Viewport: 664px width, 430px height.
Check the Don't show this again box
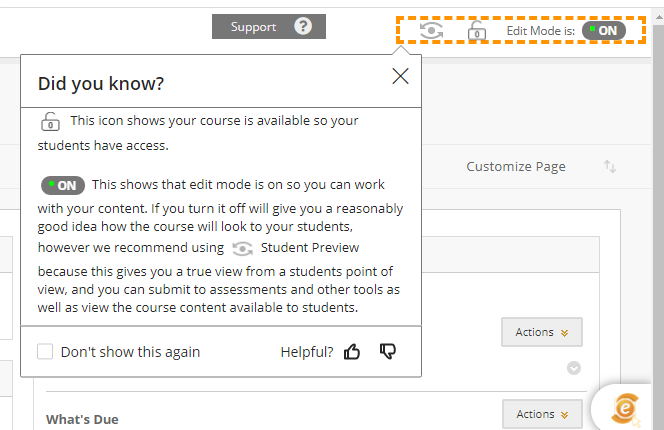pyautogui.click(x=45, y=352)
